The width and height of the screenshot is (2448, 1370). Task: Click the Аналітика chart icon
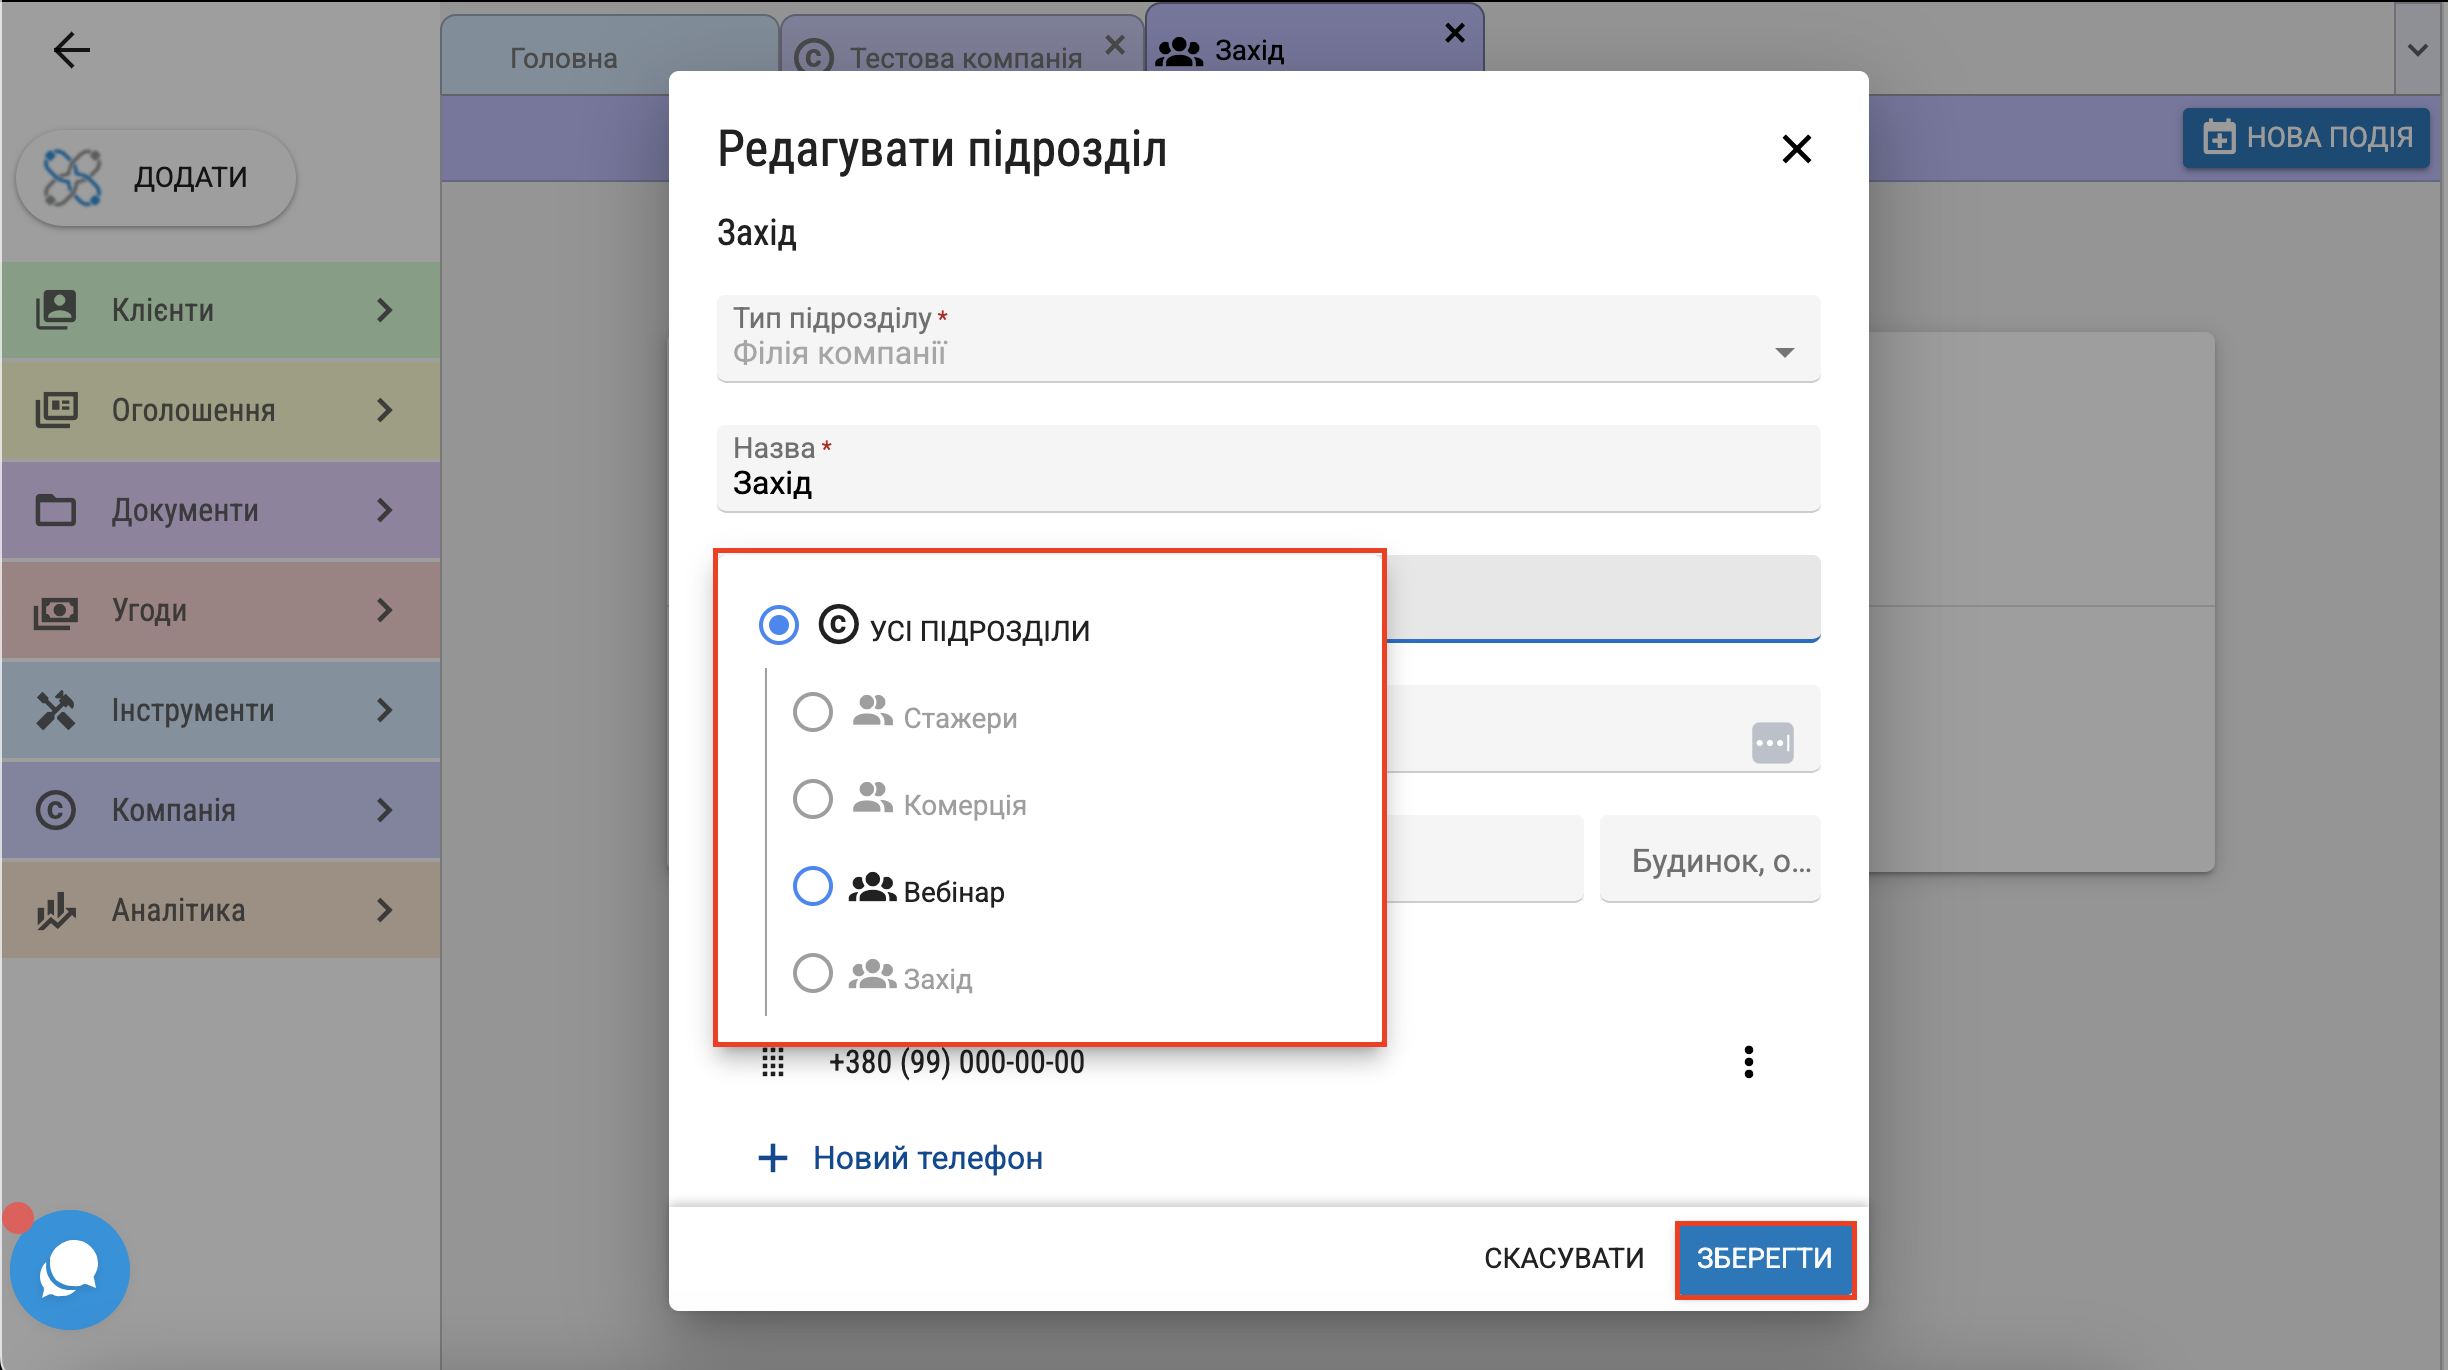tap(56, 910)
